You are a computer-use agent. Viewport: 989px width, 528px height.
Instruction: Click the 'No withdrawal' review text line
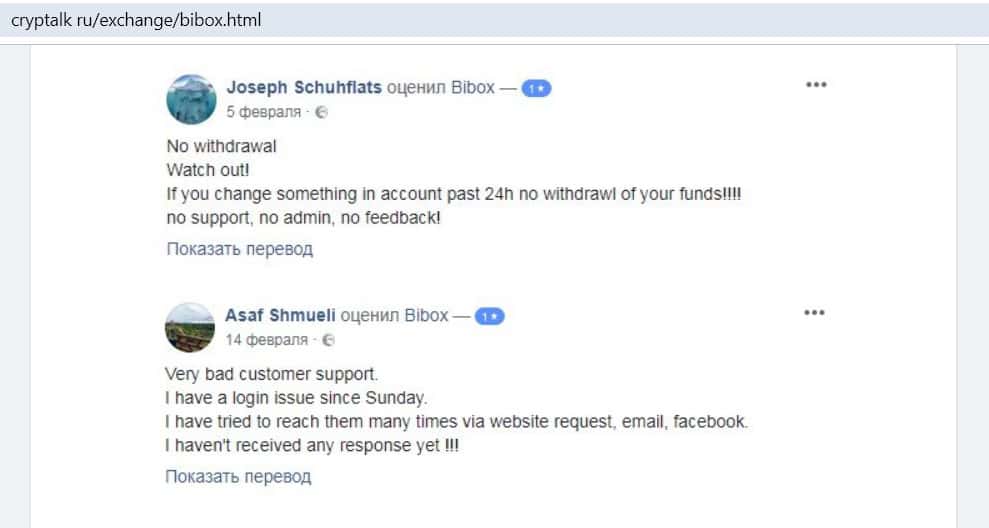[x=221, y=146]
